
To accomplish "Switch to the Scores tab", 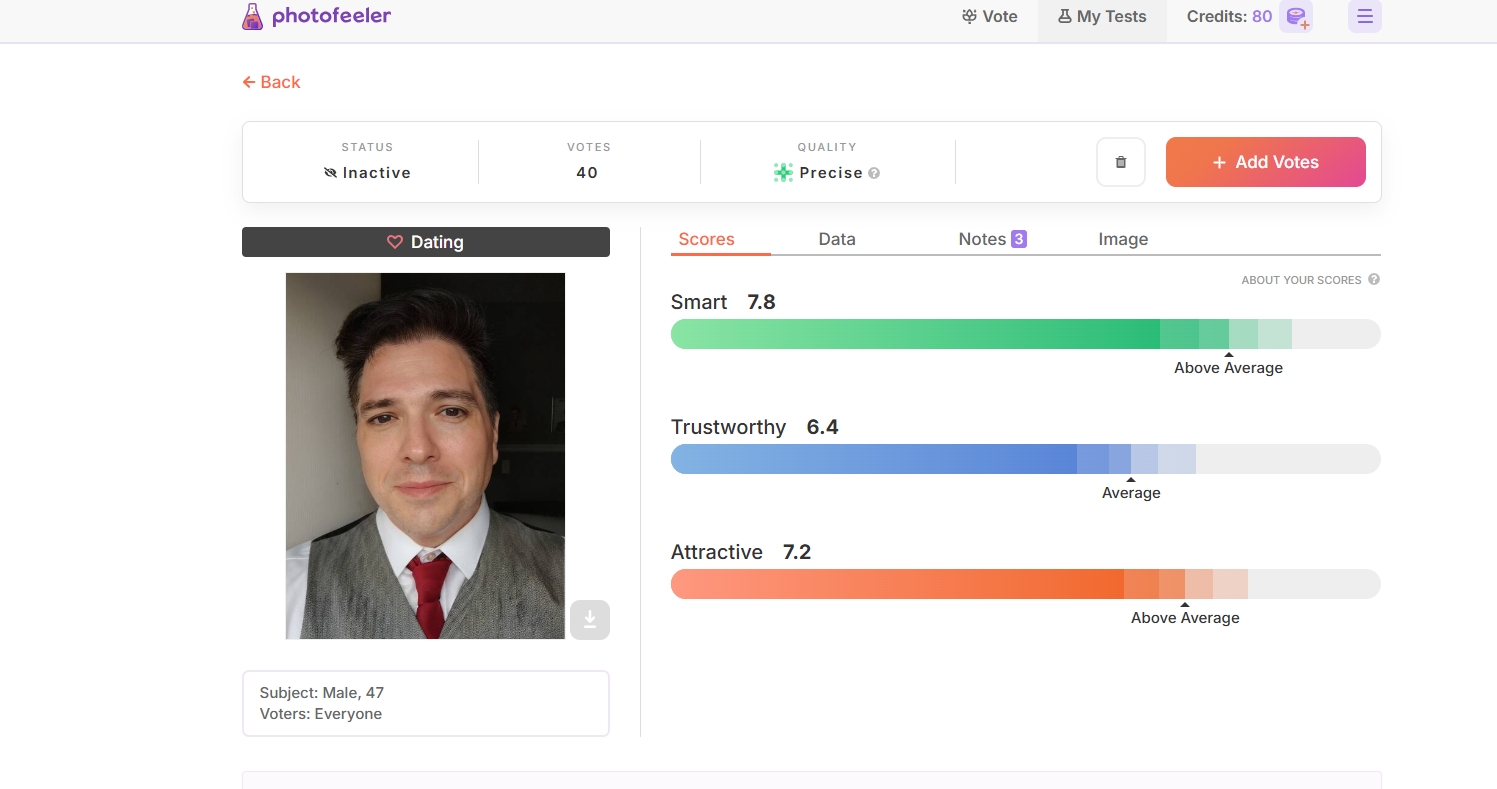I will [x=706, y=239].
